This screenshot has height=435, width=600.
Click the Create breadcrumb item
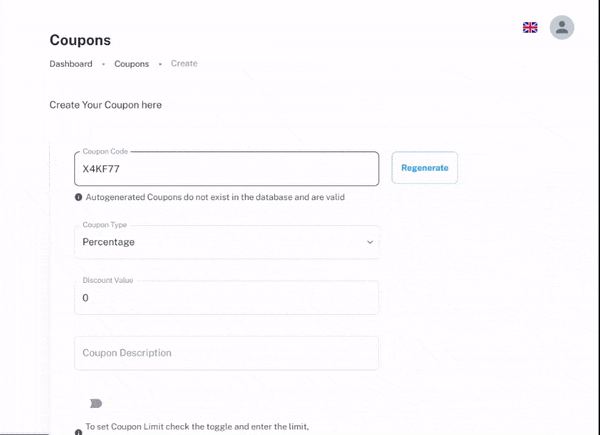point(184,64)
